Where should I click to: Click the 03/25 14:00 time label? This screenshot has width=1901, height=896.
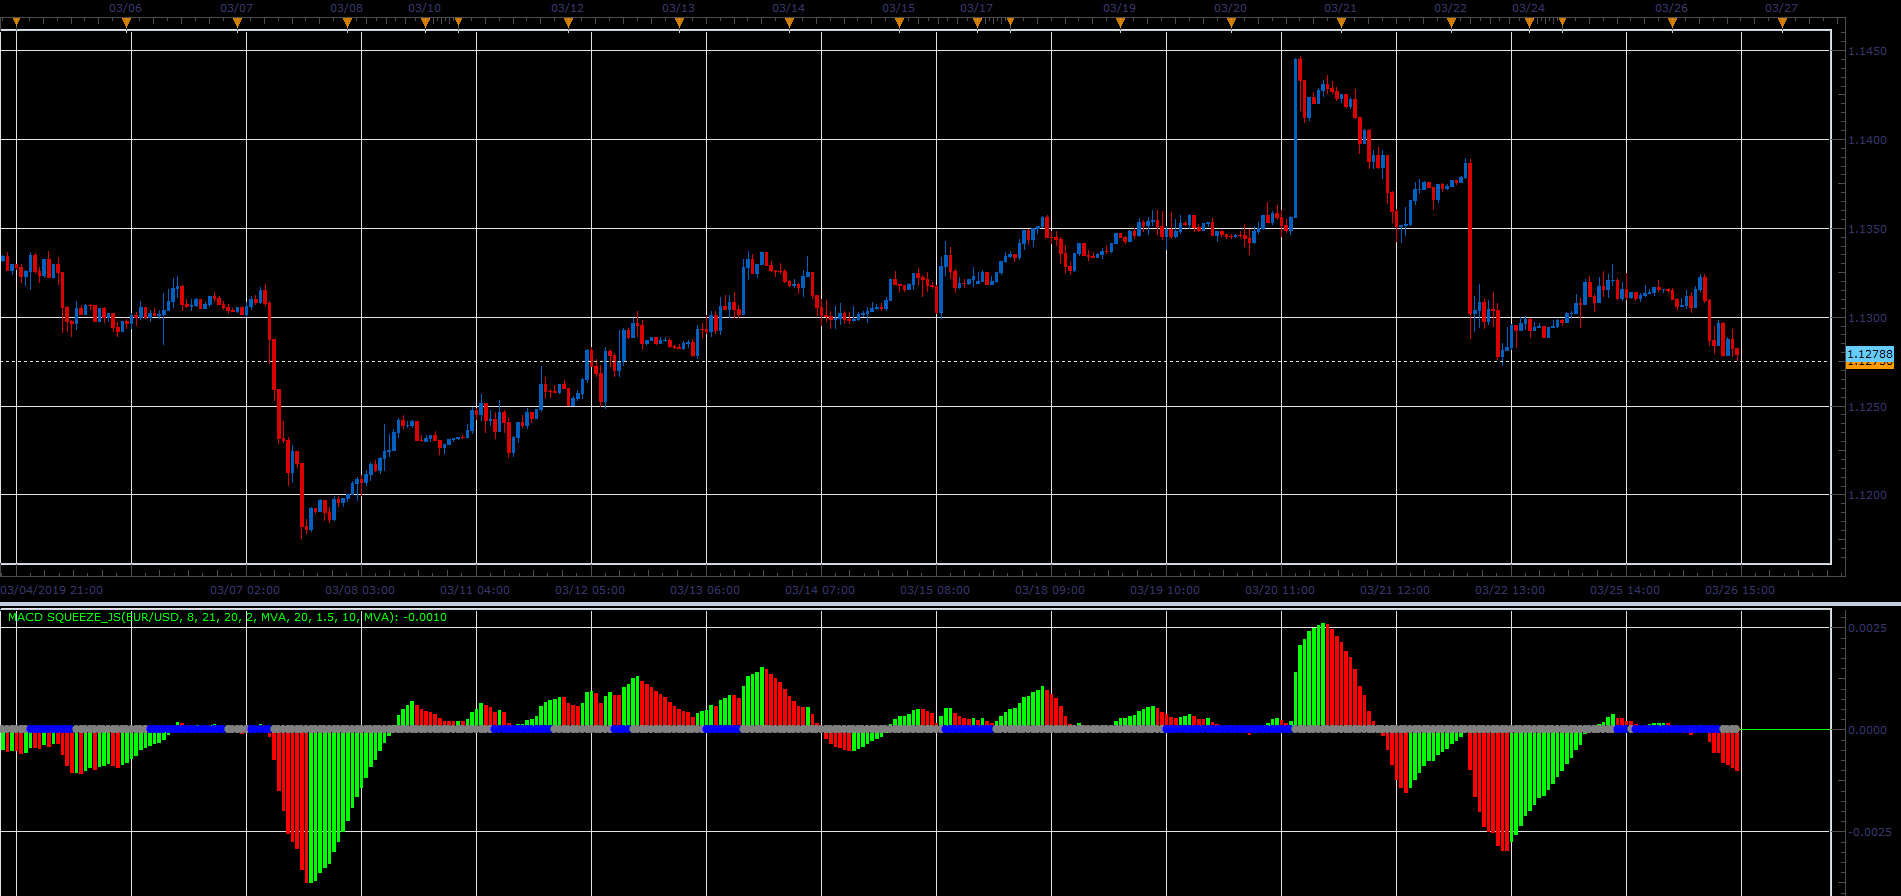1625,590
